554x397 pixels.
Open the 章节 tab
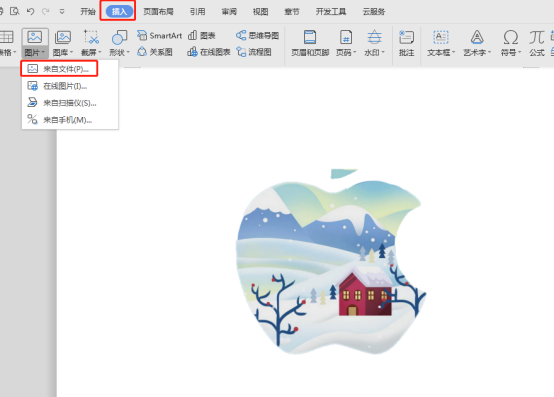point(292,11)
